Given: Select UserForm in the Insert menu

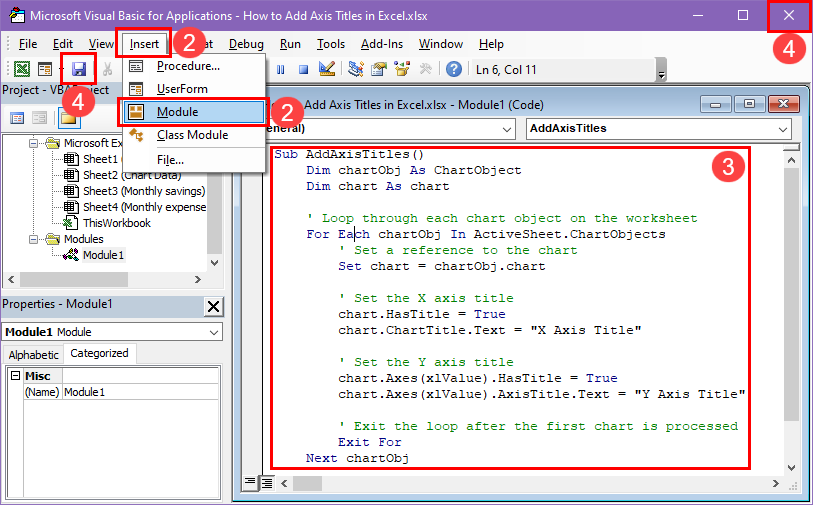Looking at the screenshot, I should tap(194, 89).
